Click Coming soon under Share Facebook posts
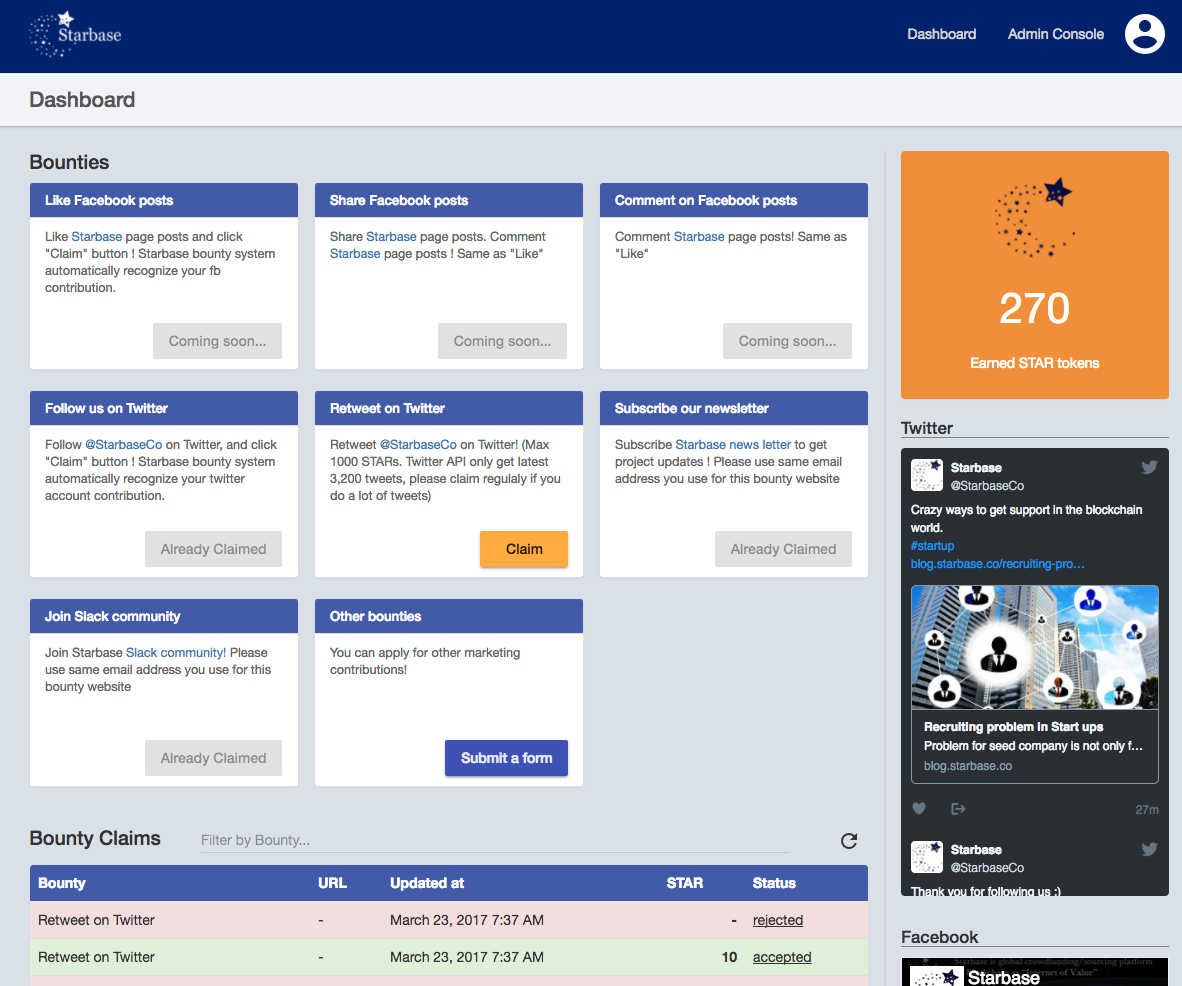The image size is (1182, 986). (502, 341)
